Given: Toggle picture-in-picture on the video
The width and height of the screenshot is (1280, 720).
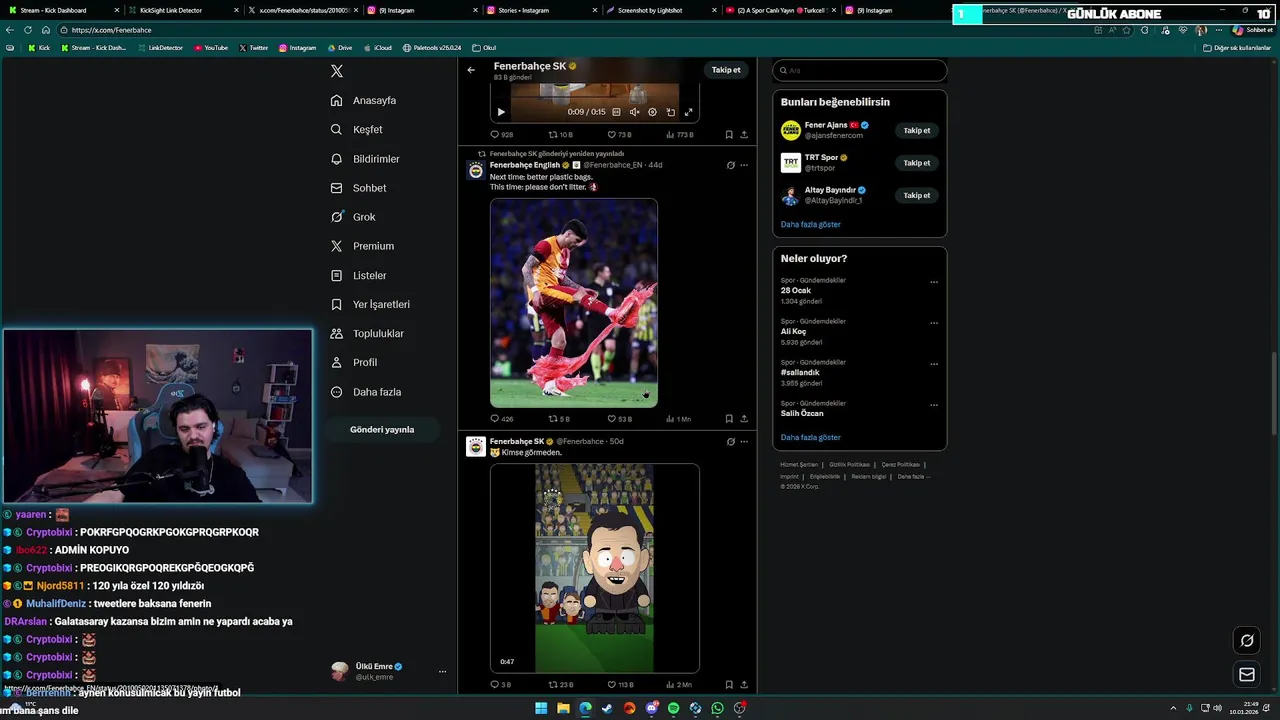Looking at the screenshot, I should pyautogui.click(x=670, y=112).
